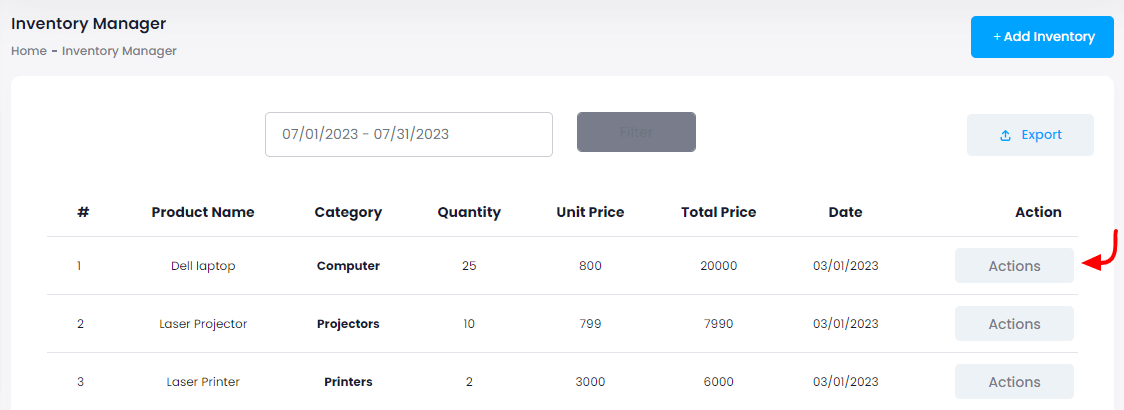Sort by Category column header

(x=348, y=212)
